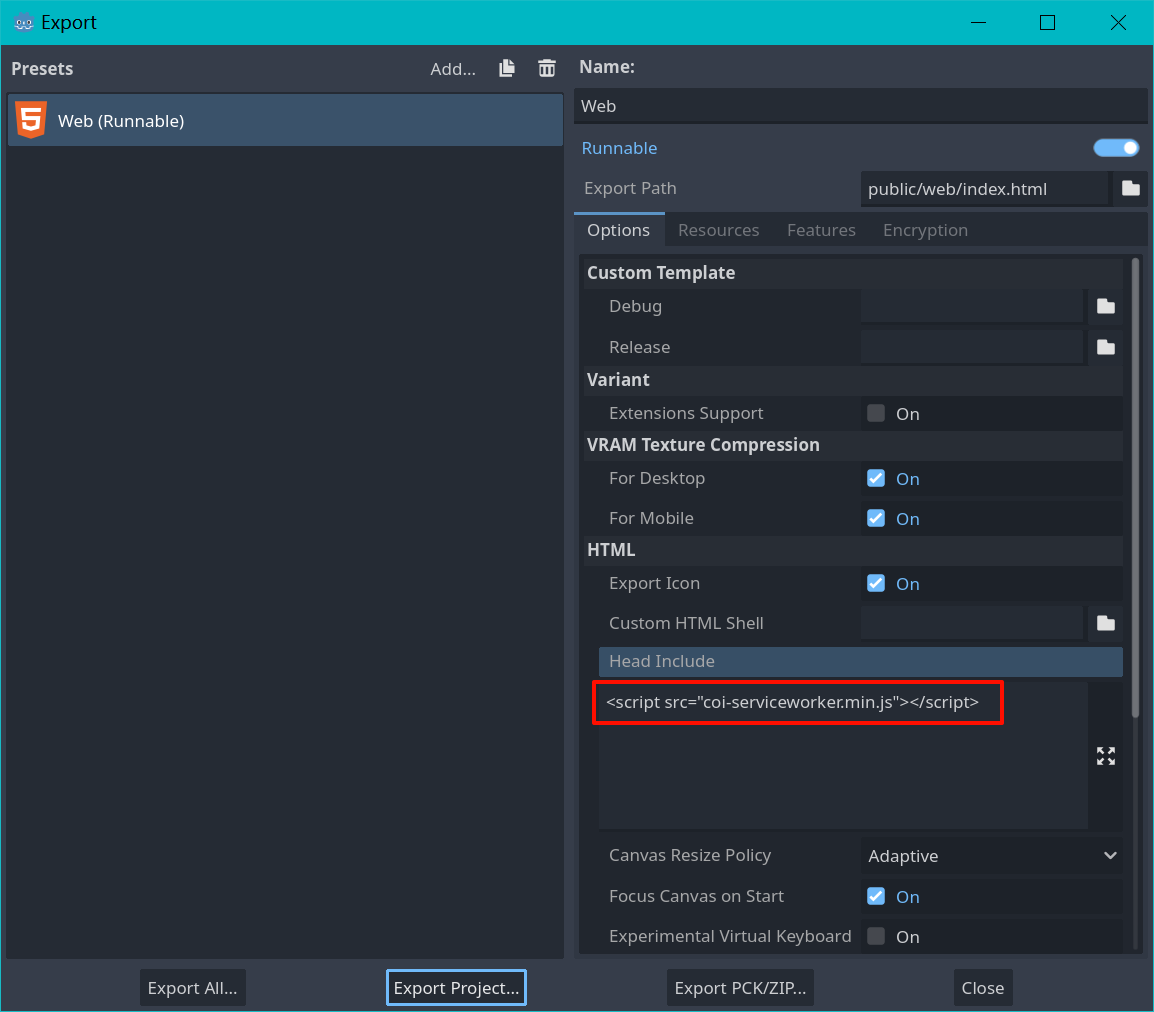This screenshot has height=1012, width=1154.
Task: Click the delete preset trash icon
Action: tap(546, 68)
